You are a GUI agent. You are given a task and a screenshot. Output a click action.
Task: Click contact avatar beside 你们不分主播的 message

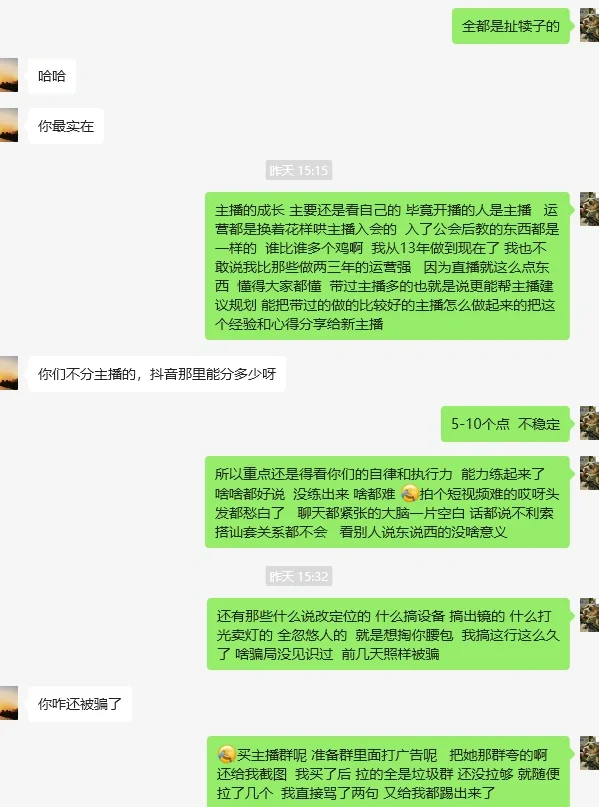coord(9,373)
